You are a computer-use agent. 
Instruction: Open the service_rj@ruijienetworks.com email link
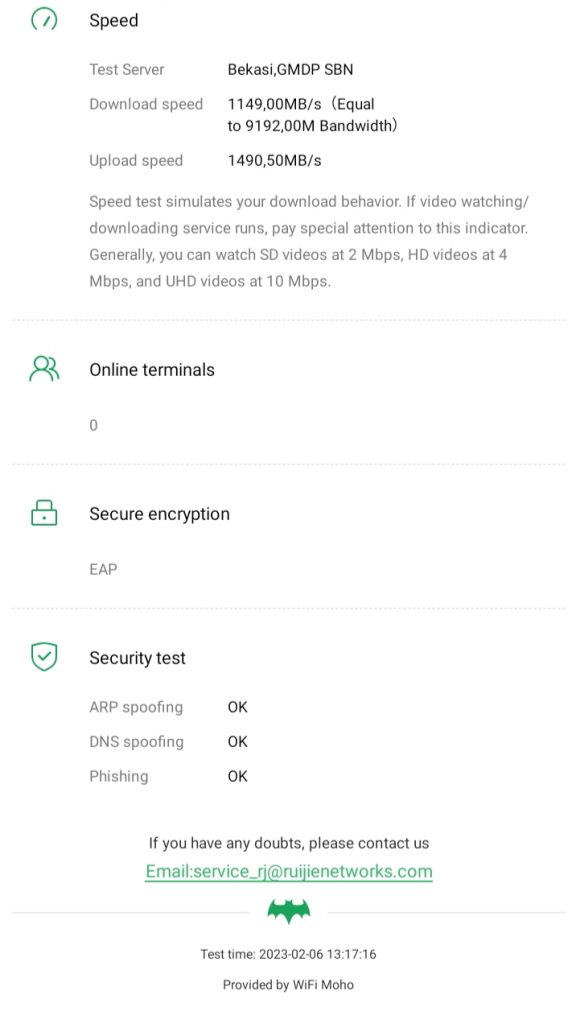[x=289, y=872]
